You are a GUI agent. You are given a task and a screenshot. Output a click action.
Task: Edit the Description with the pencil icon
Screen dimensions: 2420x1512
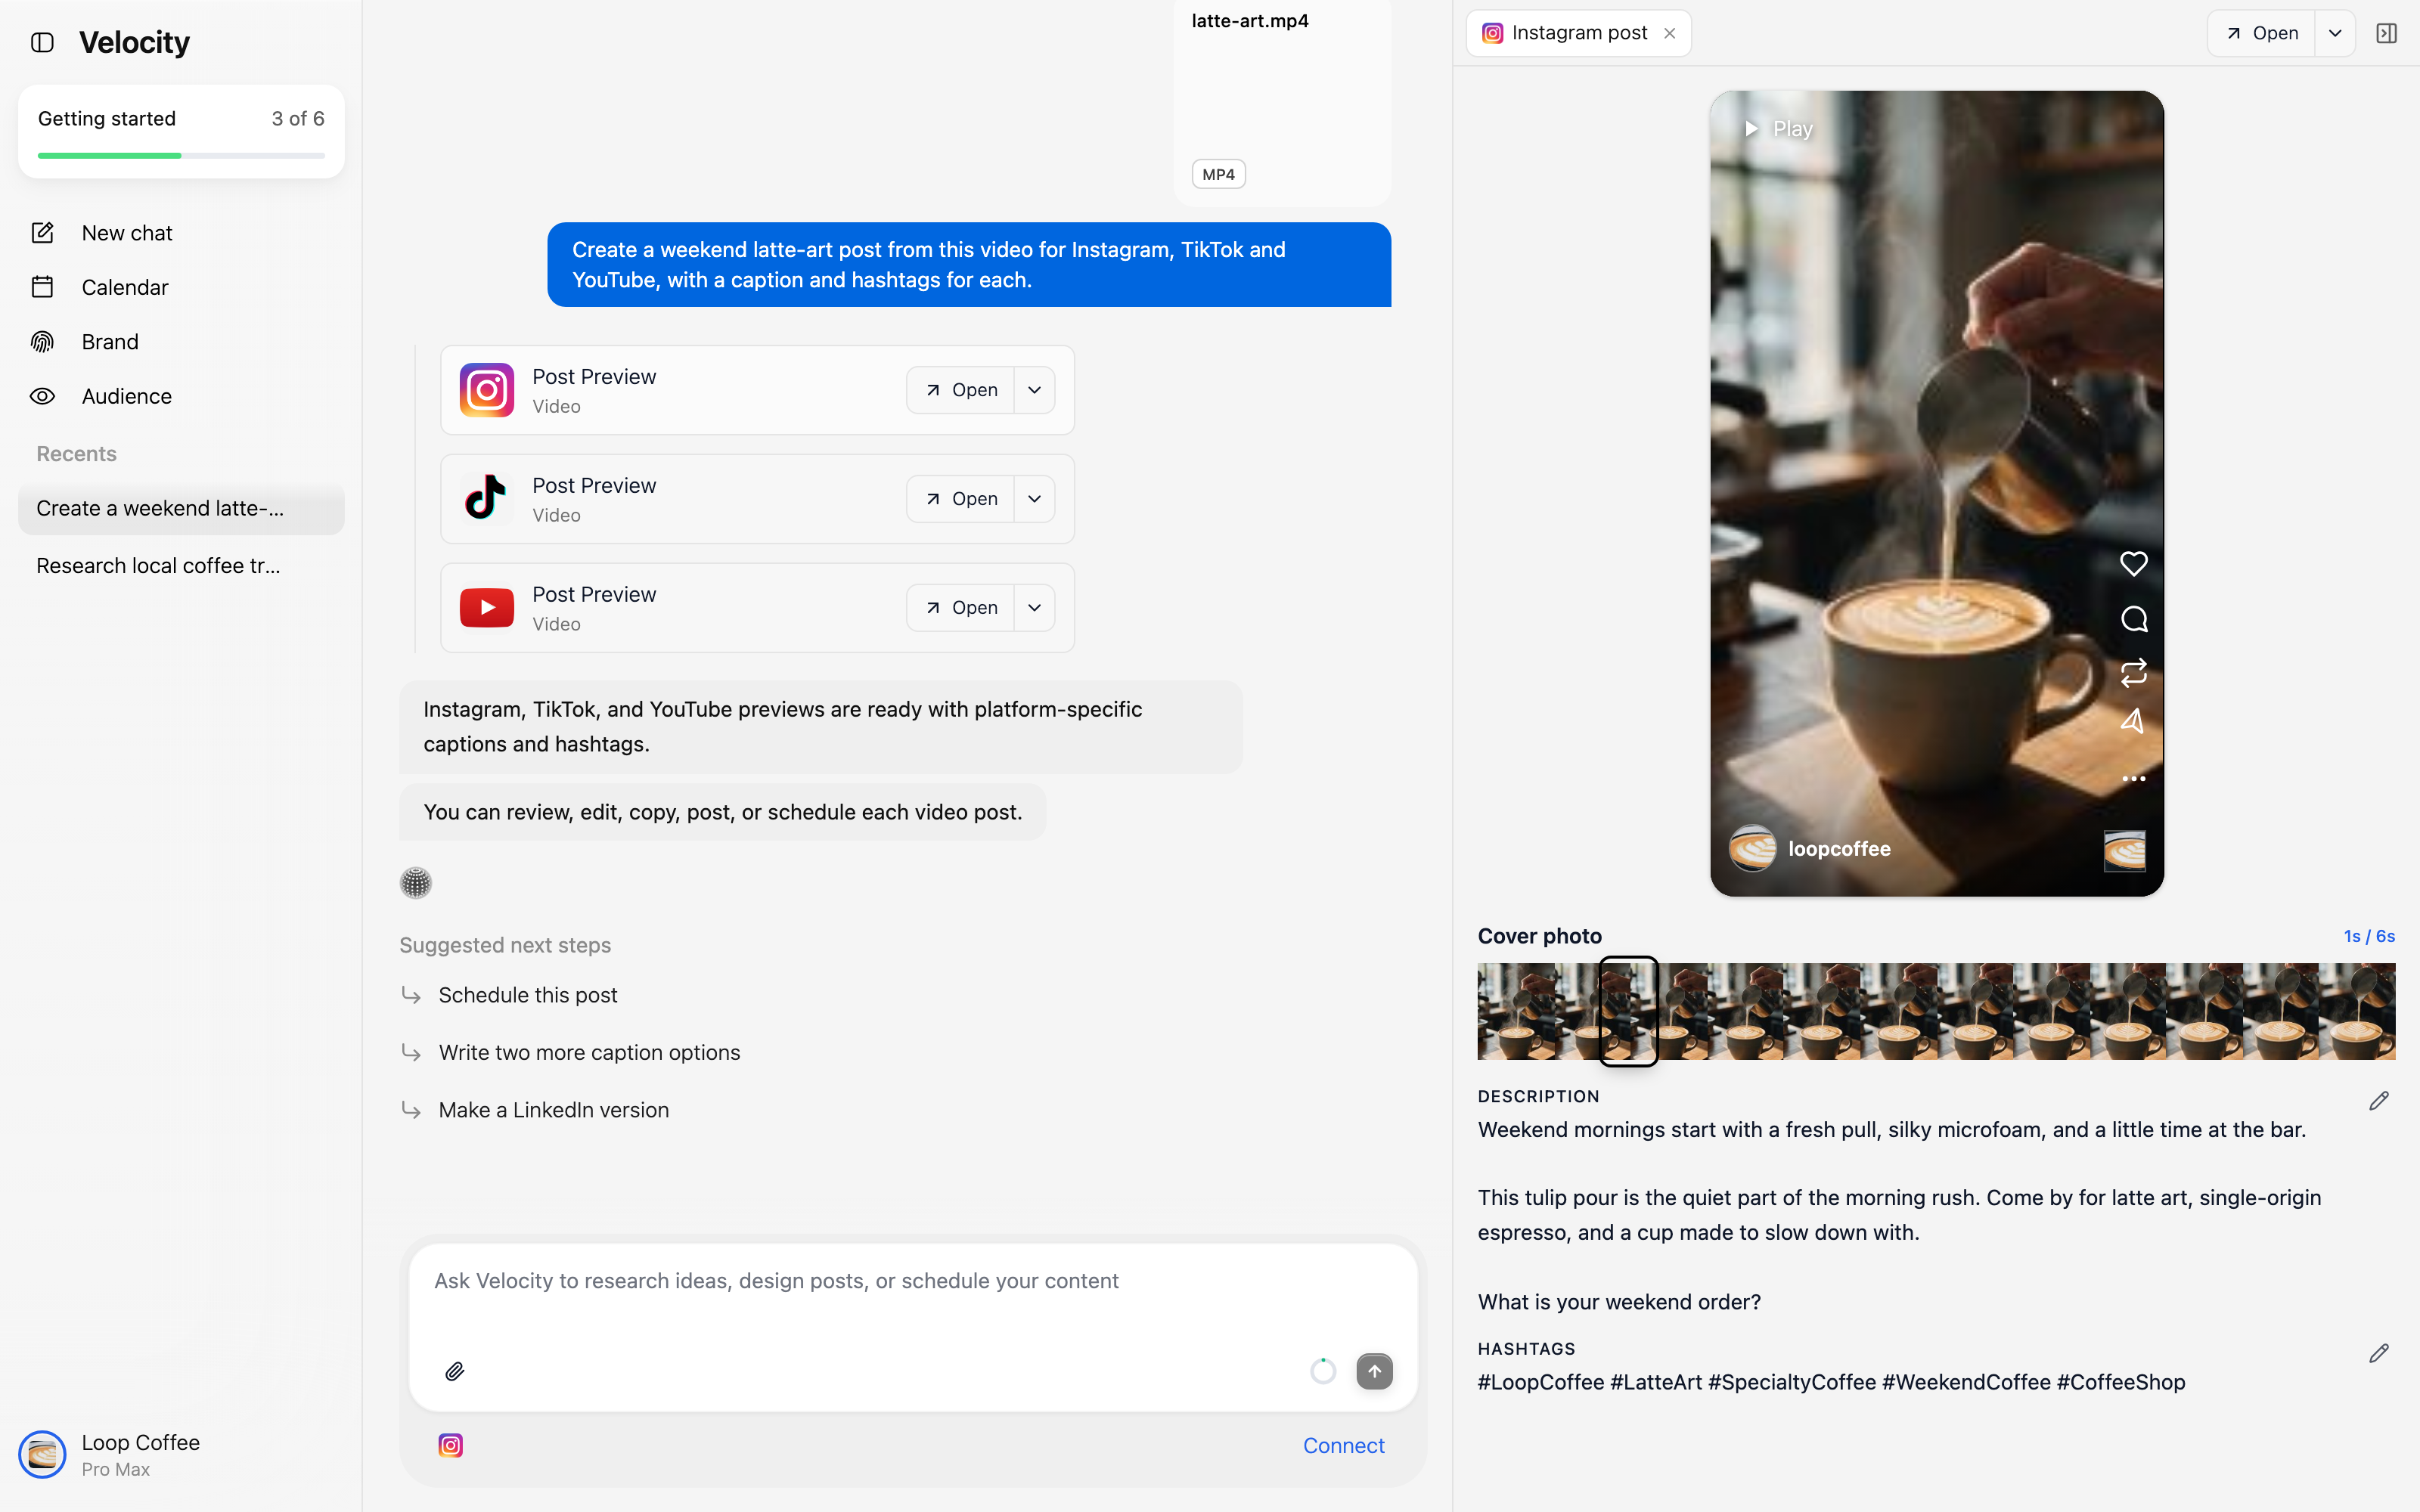tap(2379, 1100)
